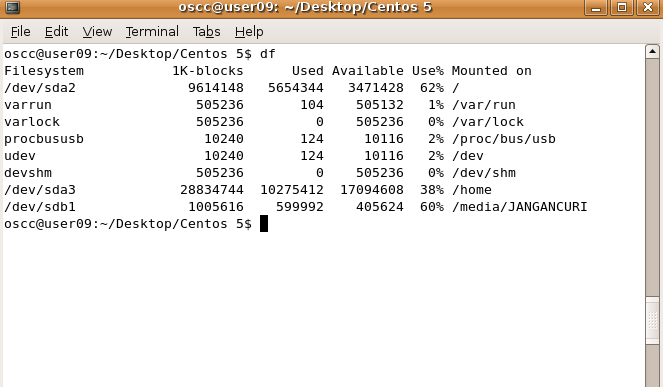Minimize the terminal window

[596, 7]
